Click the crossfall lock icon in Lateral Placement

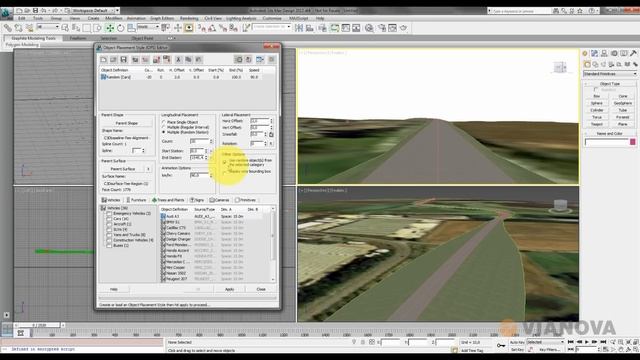pyautogui.click(x=271, y=134)
